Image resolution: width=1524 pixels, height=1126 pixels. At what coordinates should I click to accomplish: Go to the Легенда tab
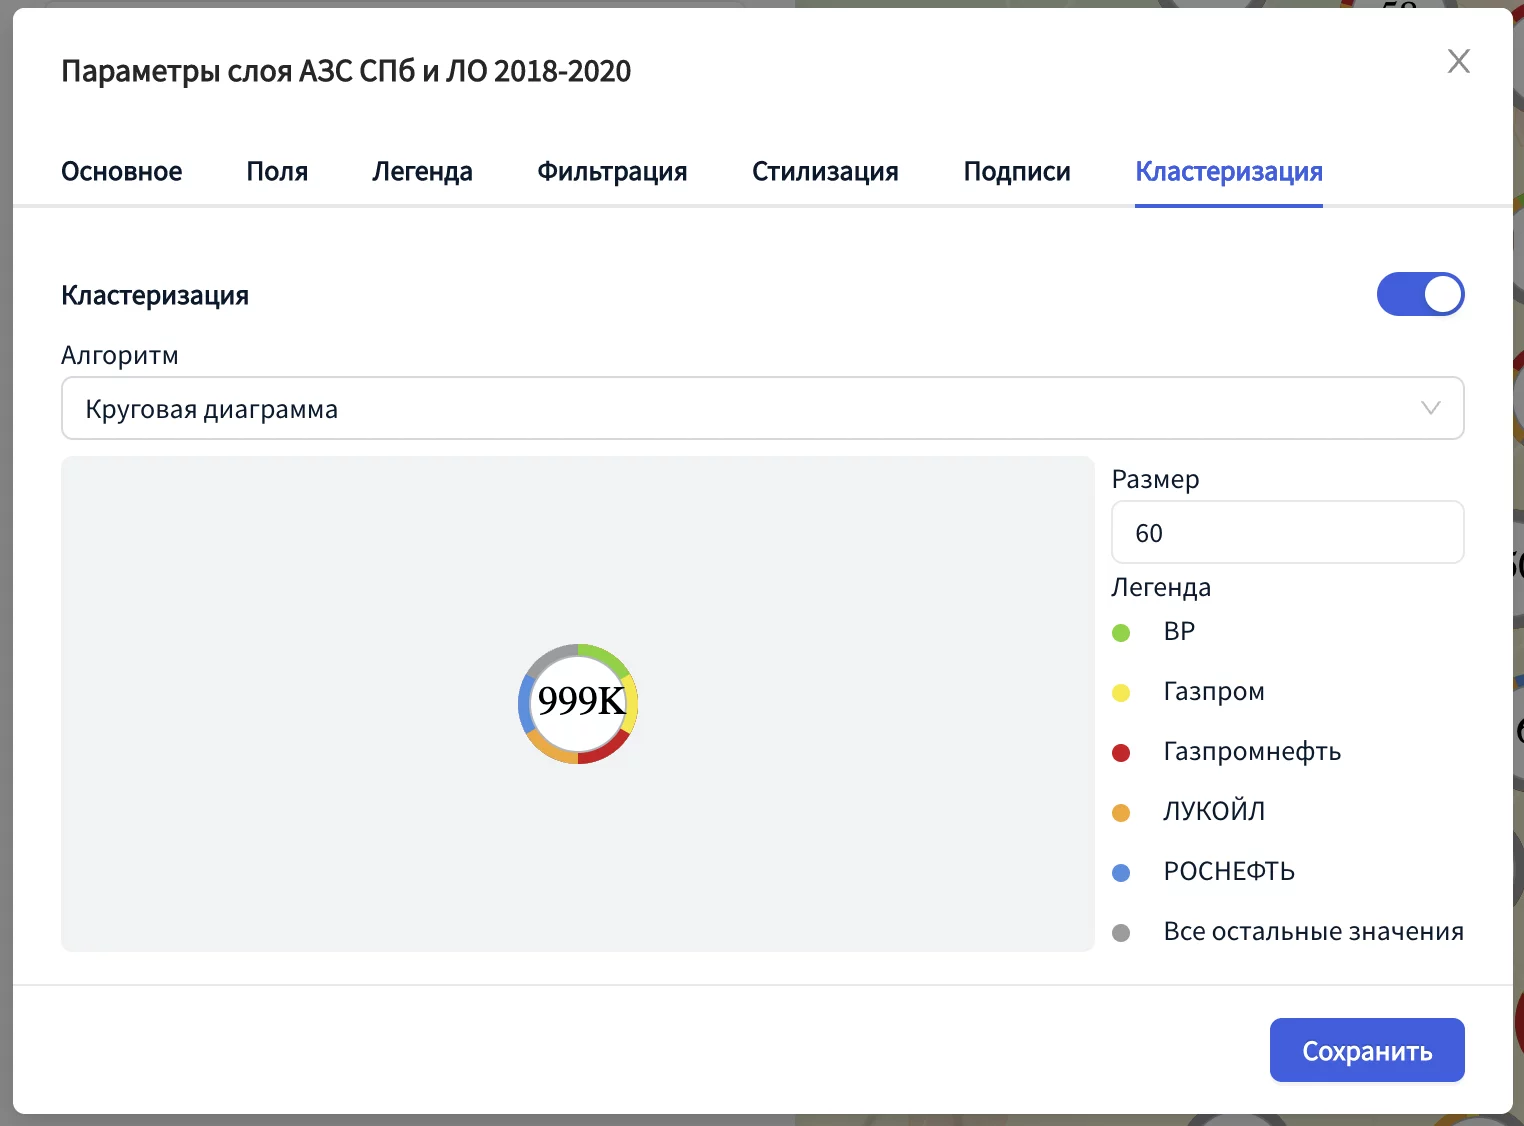pos(422,172)
